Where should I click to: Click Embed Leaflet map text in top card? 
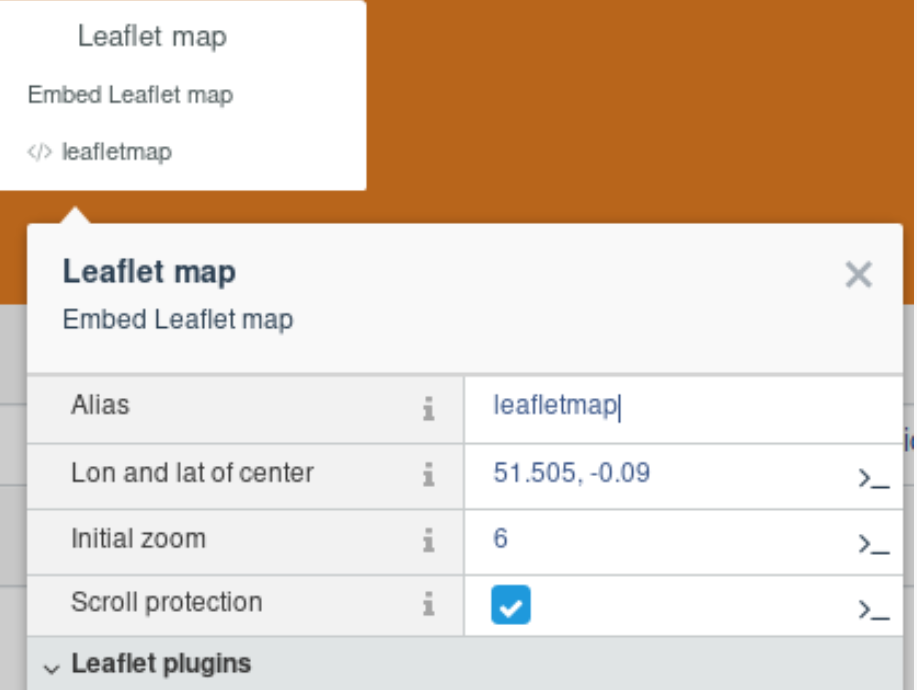(x=130, y=95)
